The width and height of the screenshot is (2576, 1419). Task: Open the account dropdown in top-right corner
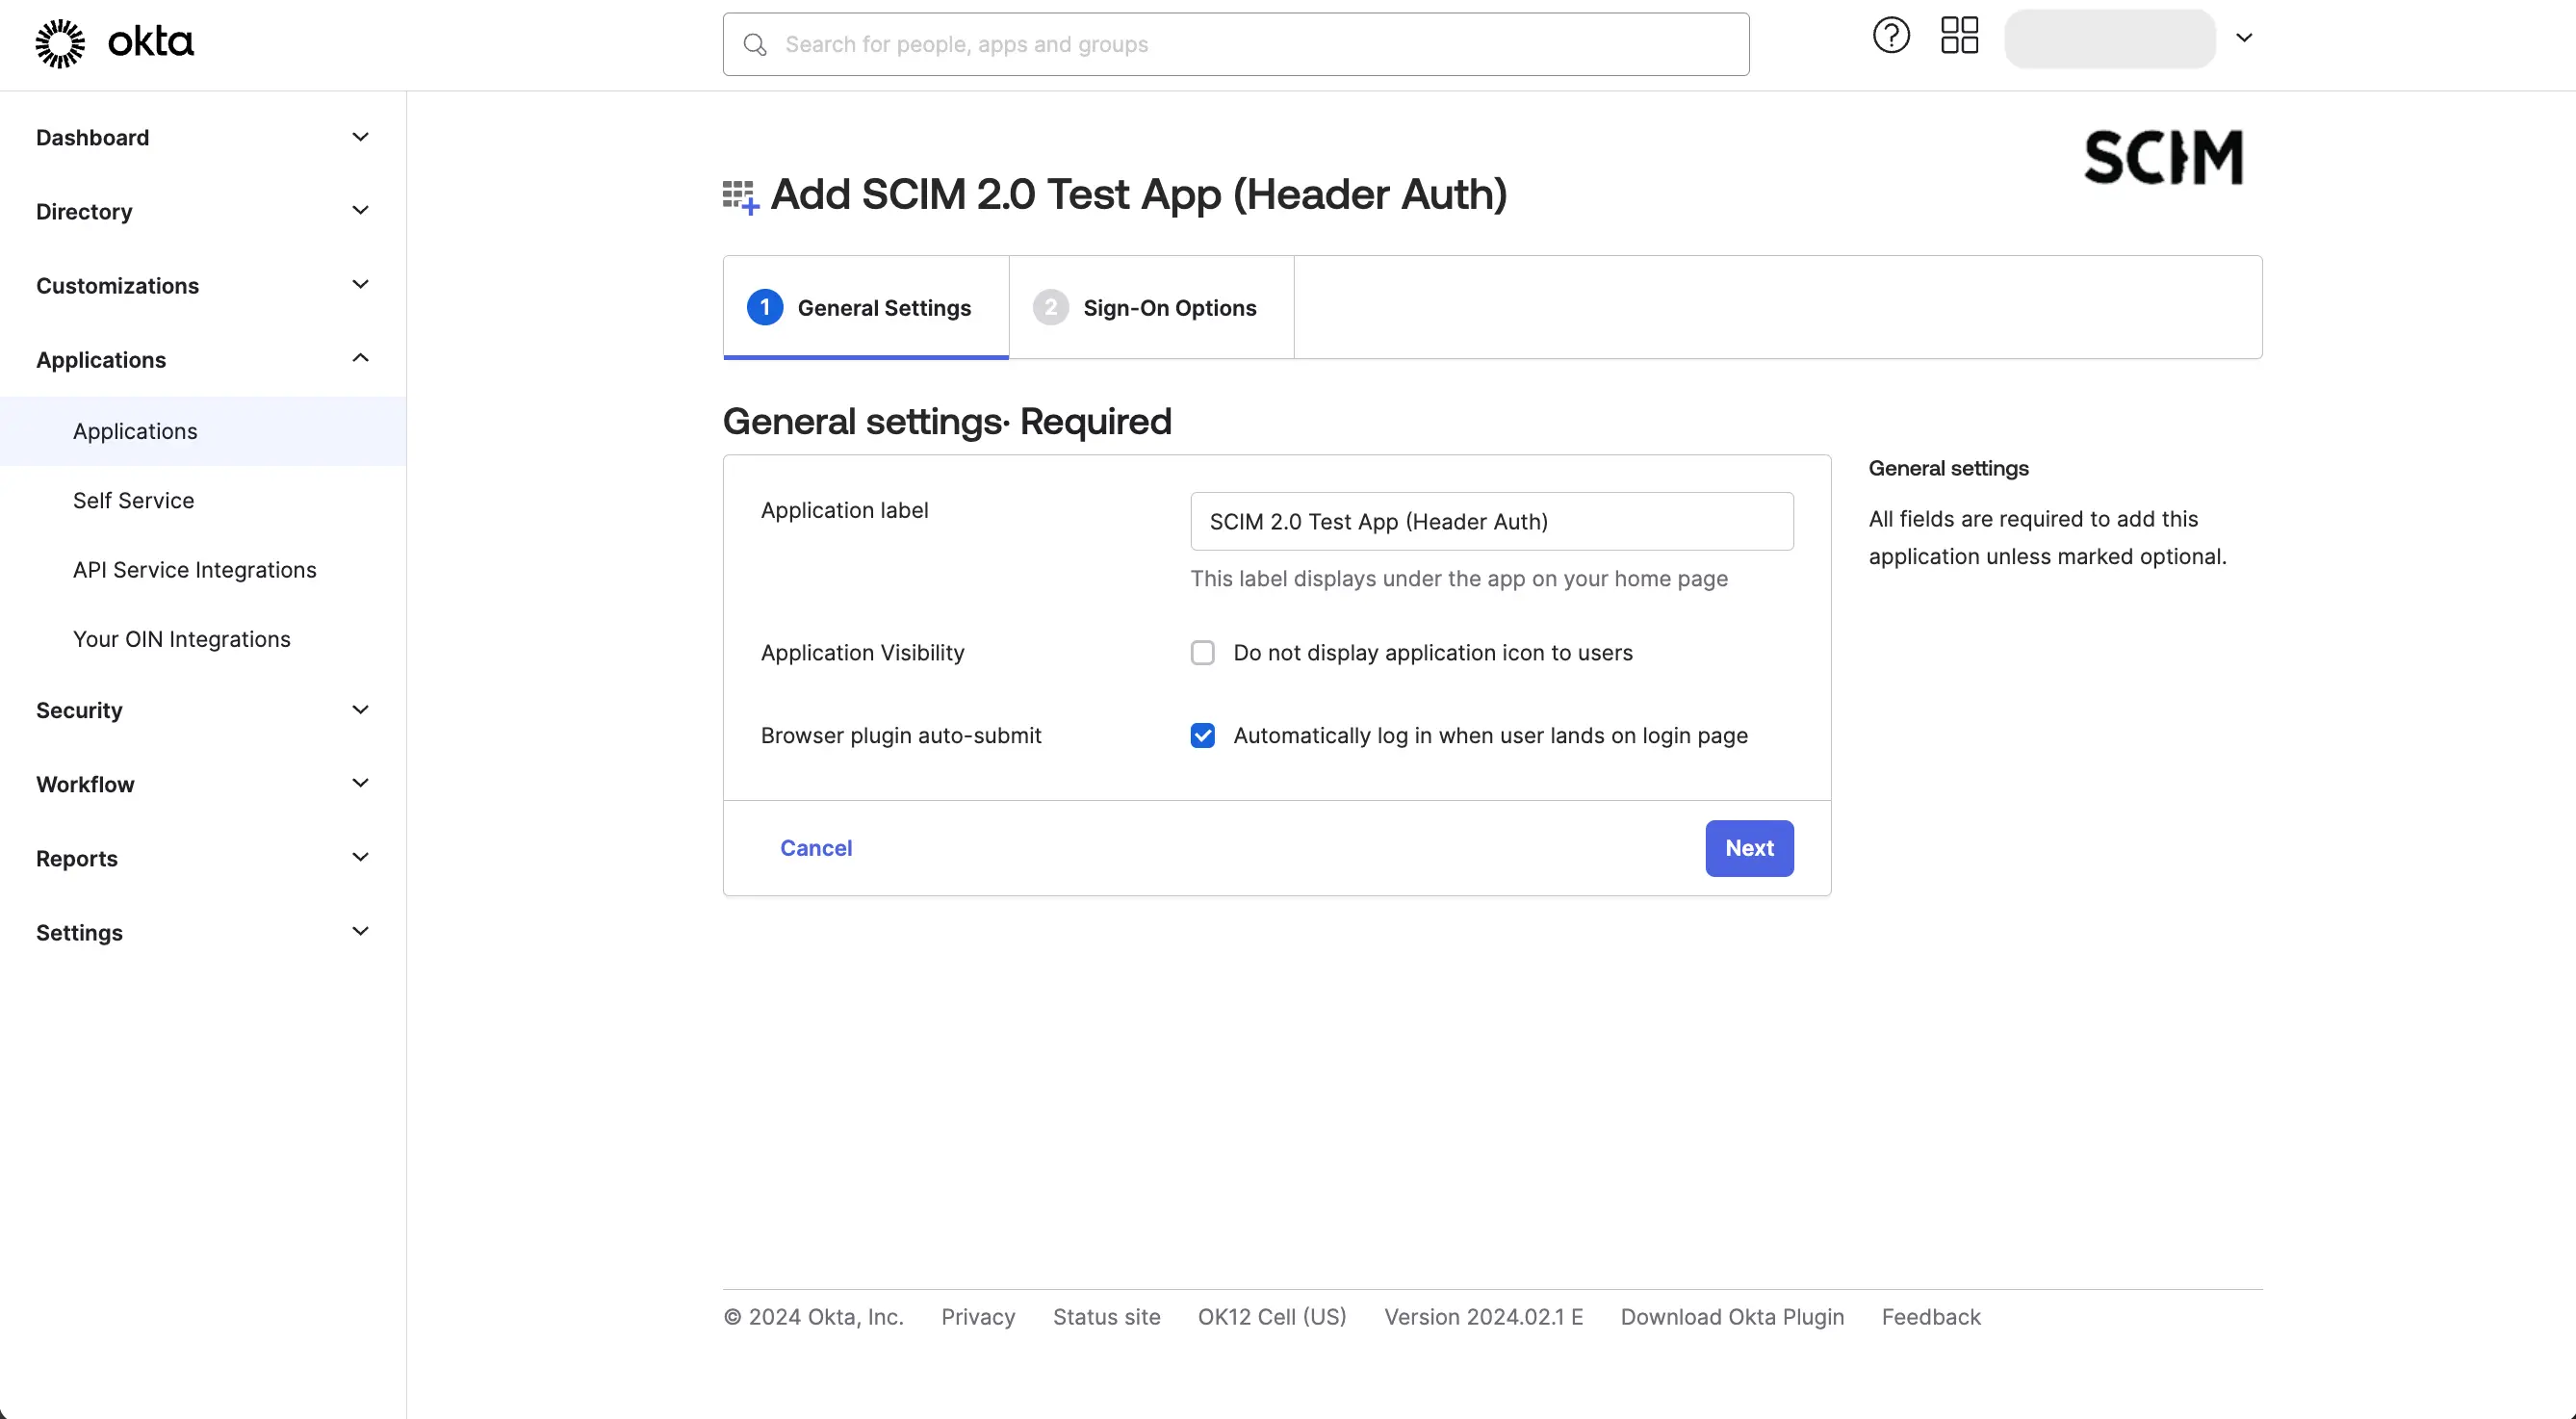[2244, 37]
